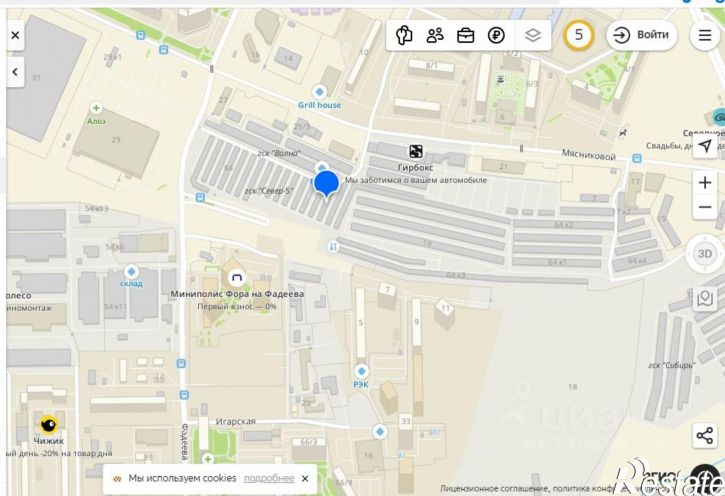The image size is (725, 496).
Task: Click the Мясниковой street label
Action: 589,155
